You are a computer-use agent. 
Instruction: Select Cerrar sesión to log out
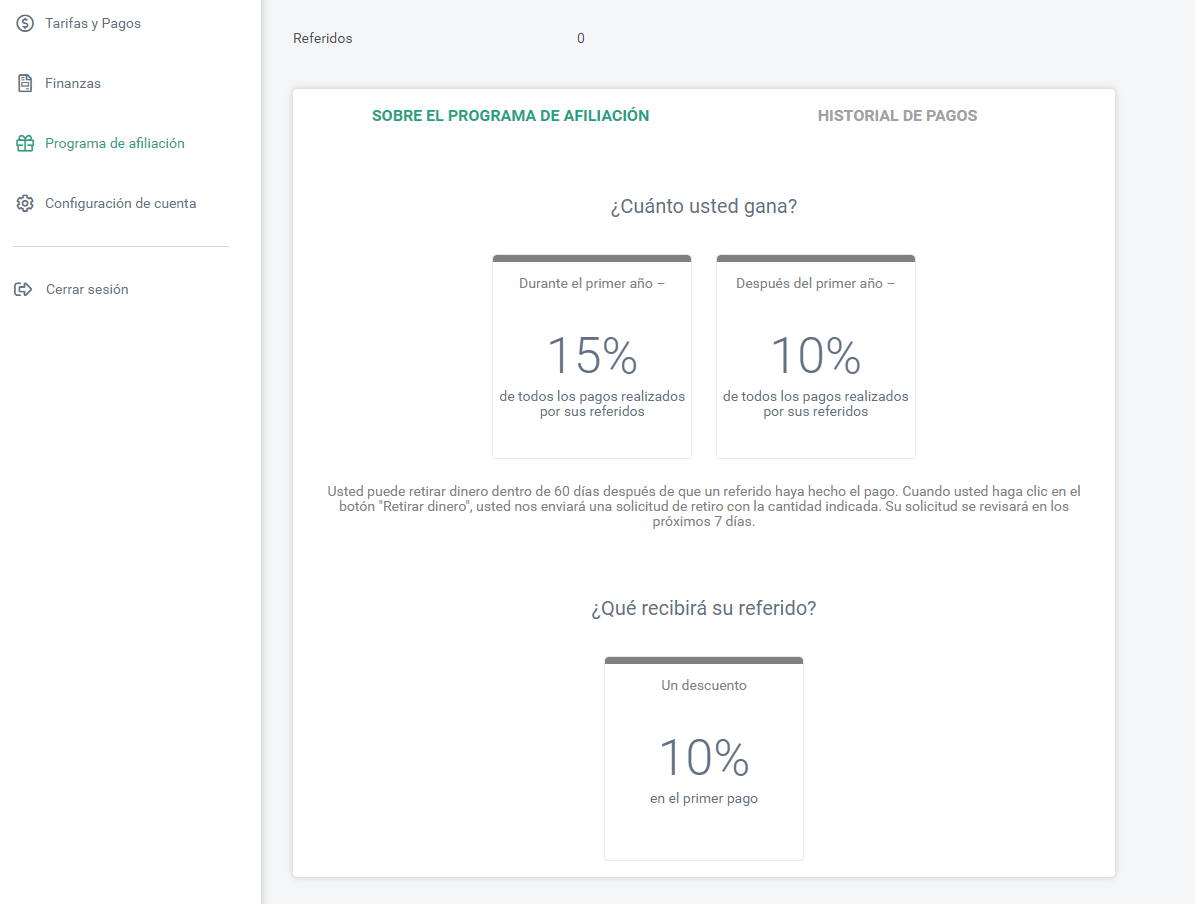[x=87, y=290]
